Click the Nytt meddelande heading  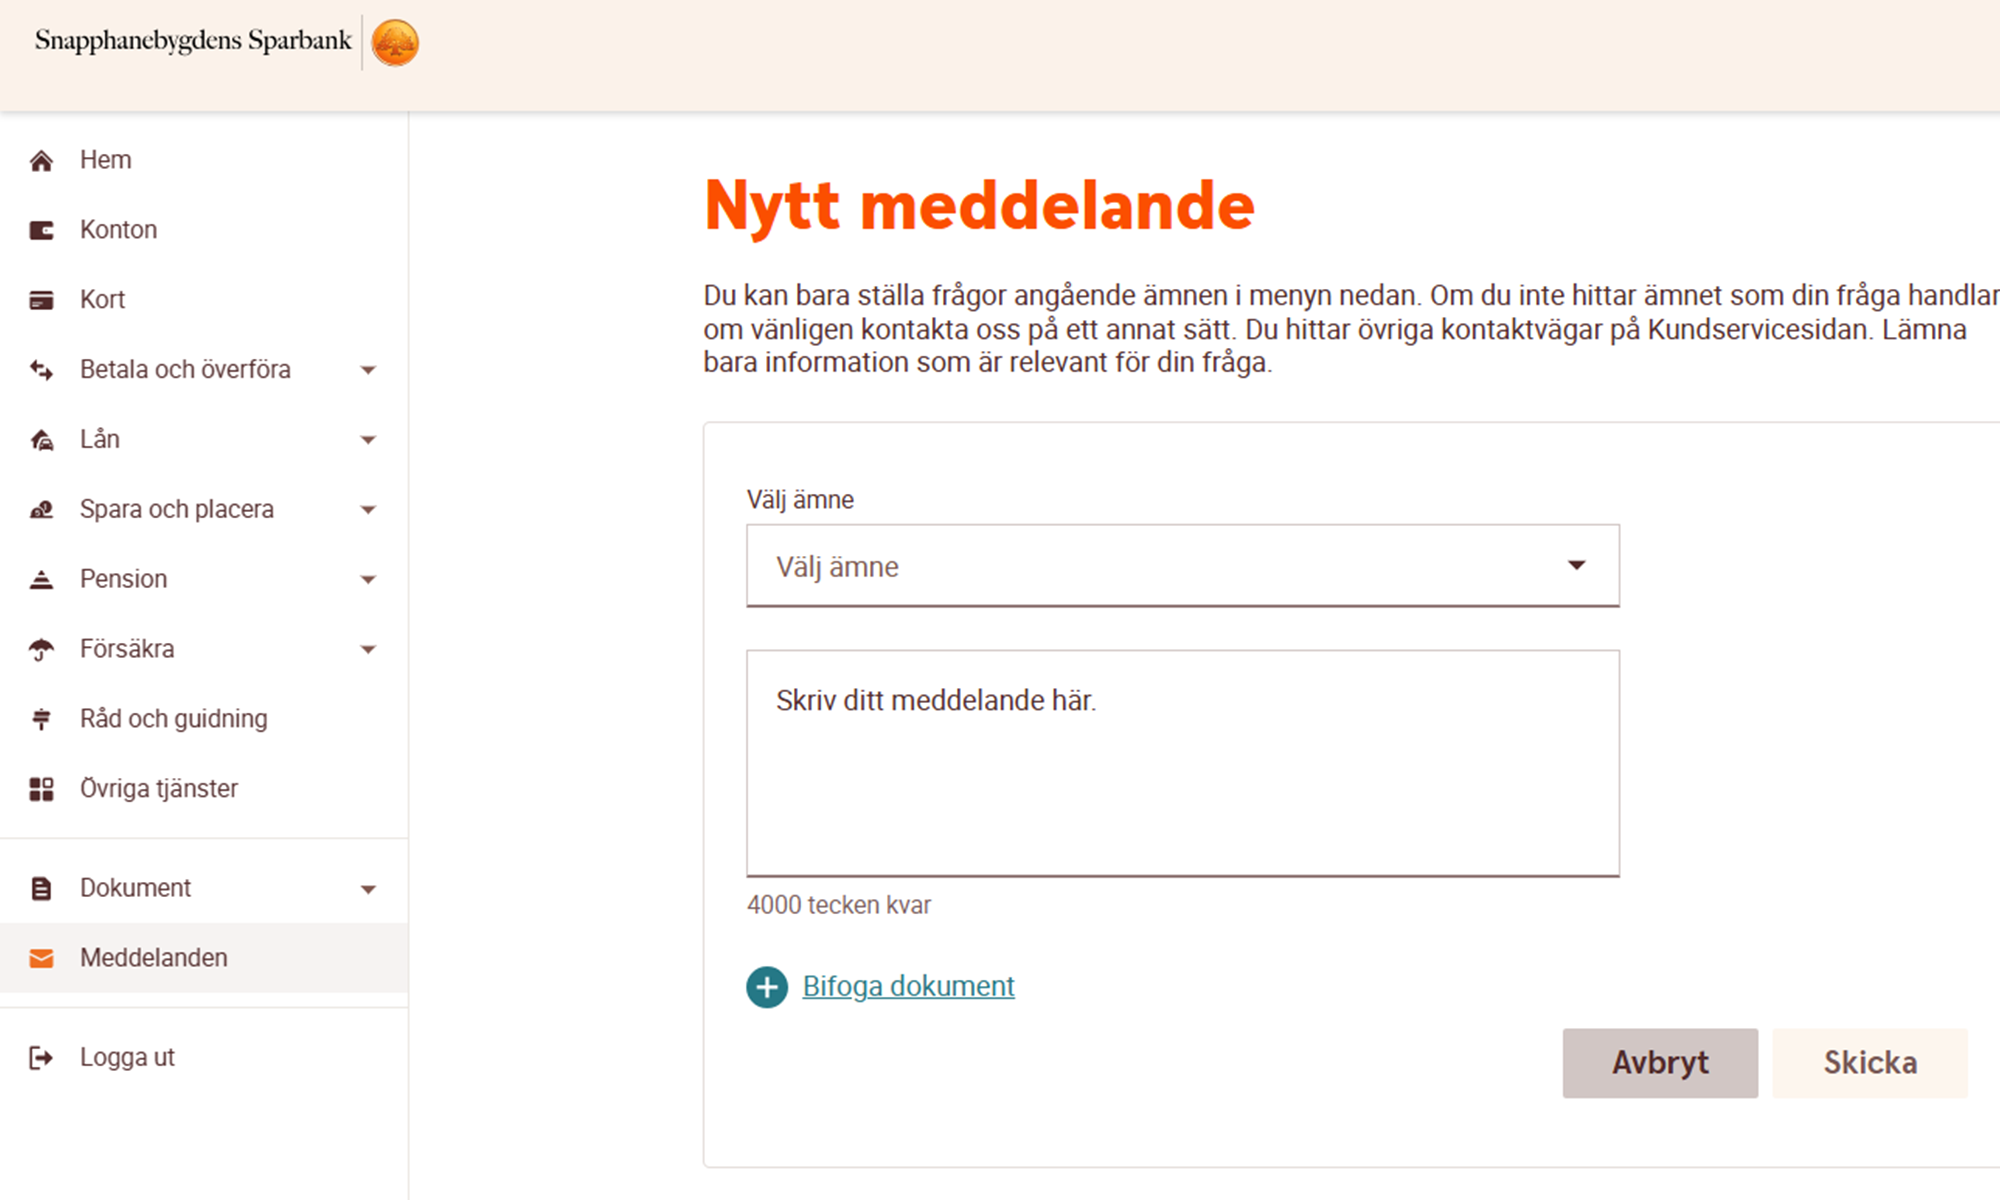pyautogui.click(x=979, y=206)
